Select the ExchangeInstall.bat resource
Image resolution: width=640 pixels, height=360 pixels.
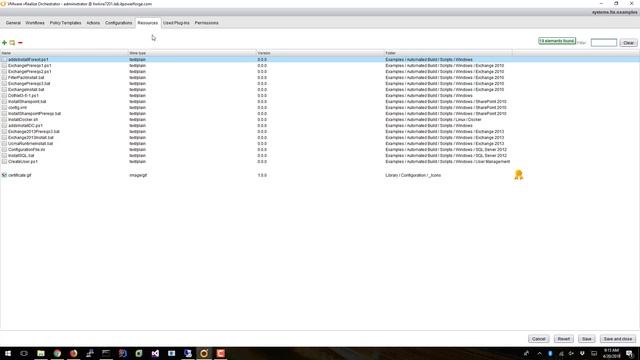pos(26,89)
